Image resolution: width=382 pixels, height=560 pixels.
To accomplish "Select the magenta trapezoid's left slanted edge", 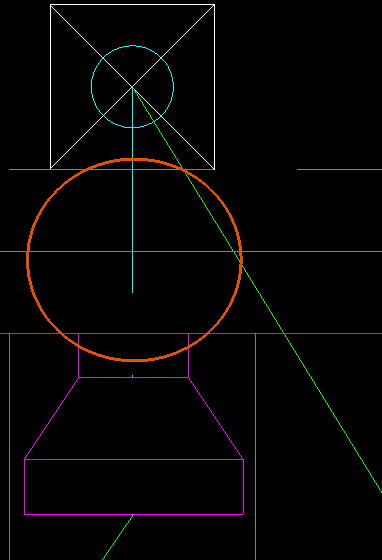I will pos(51,418).
